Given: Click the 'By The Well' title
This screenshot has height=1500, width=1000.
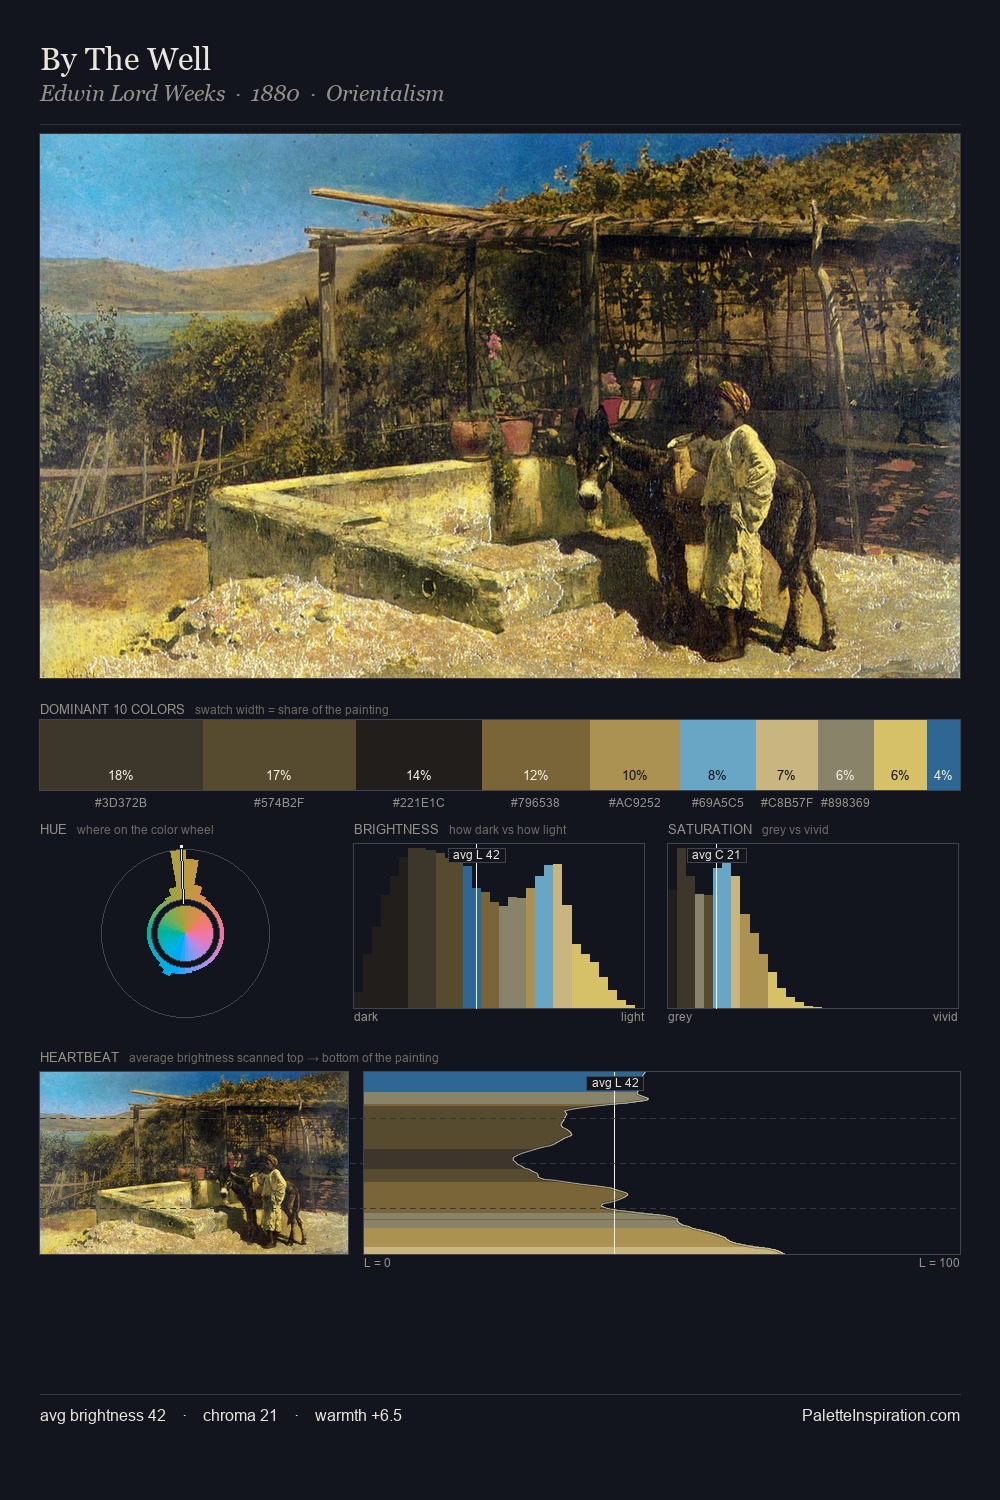Looking at the screenshot, I should click(125, 59).
